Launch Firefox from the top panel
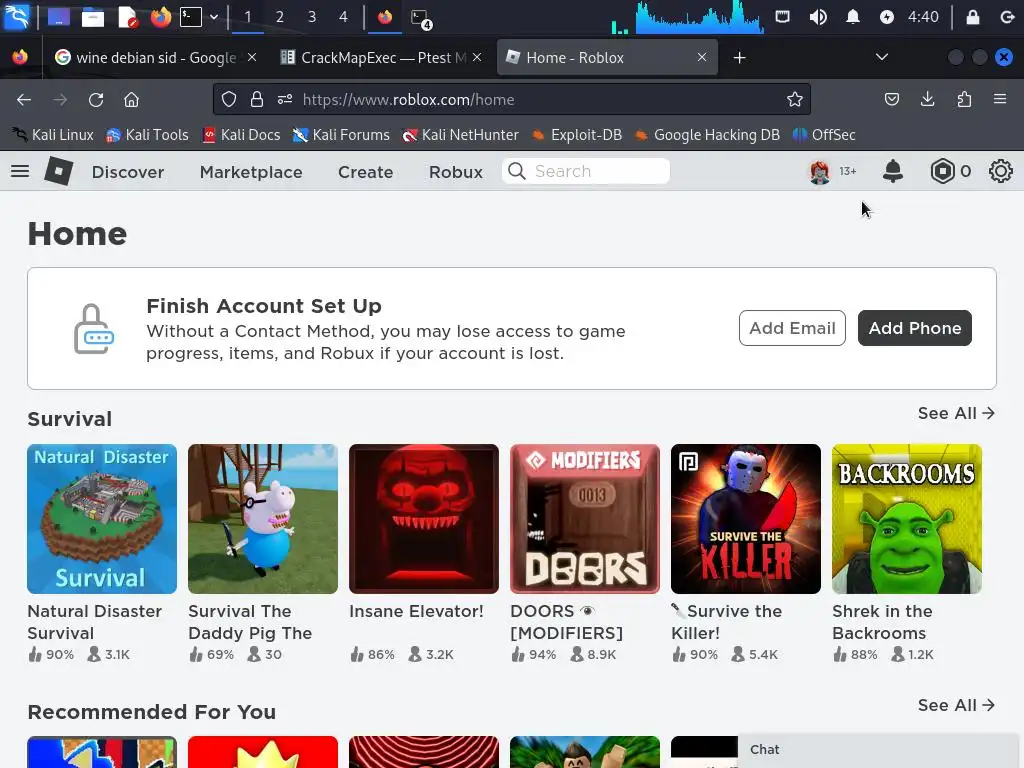The width and height of the screenshot is (1024, 768). [x=161, y=16]
